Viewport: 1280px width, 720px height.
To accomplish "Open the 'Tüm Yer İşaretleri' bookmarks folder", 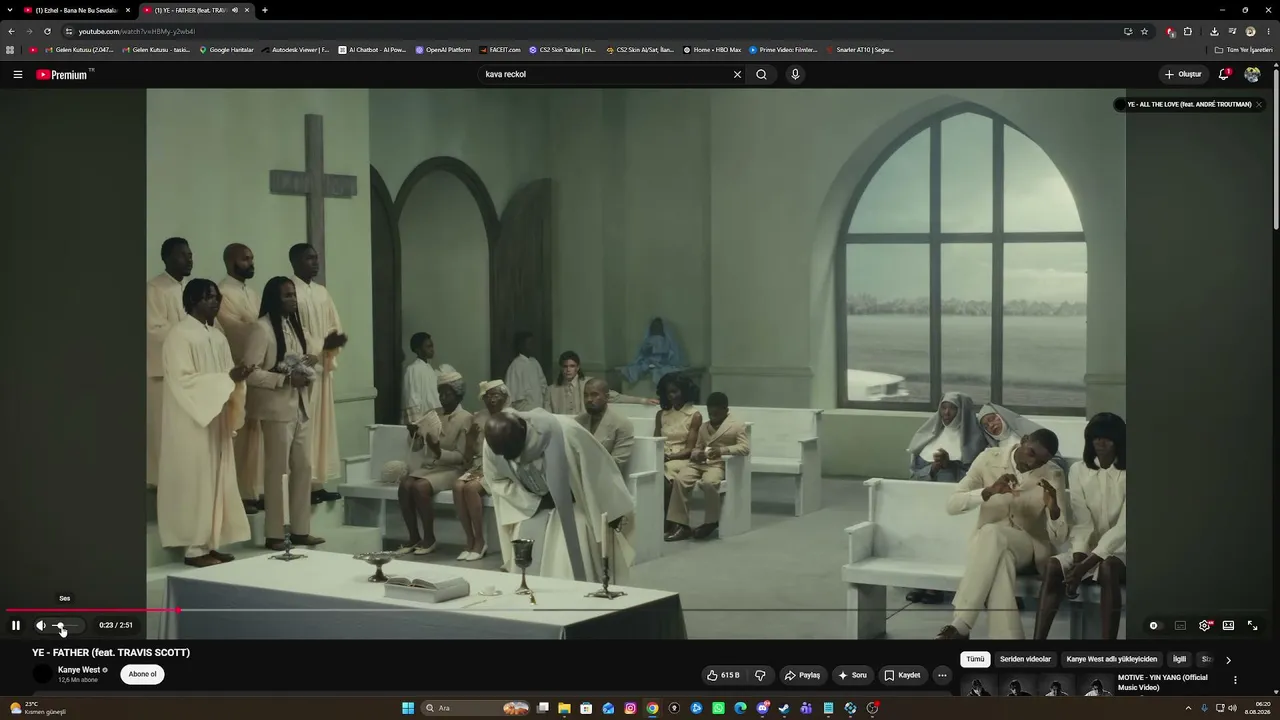I will click(x=1244, y=50).
